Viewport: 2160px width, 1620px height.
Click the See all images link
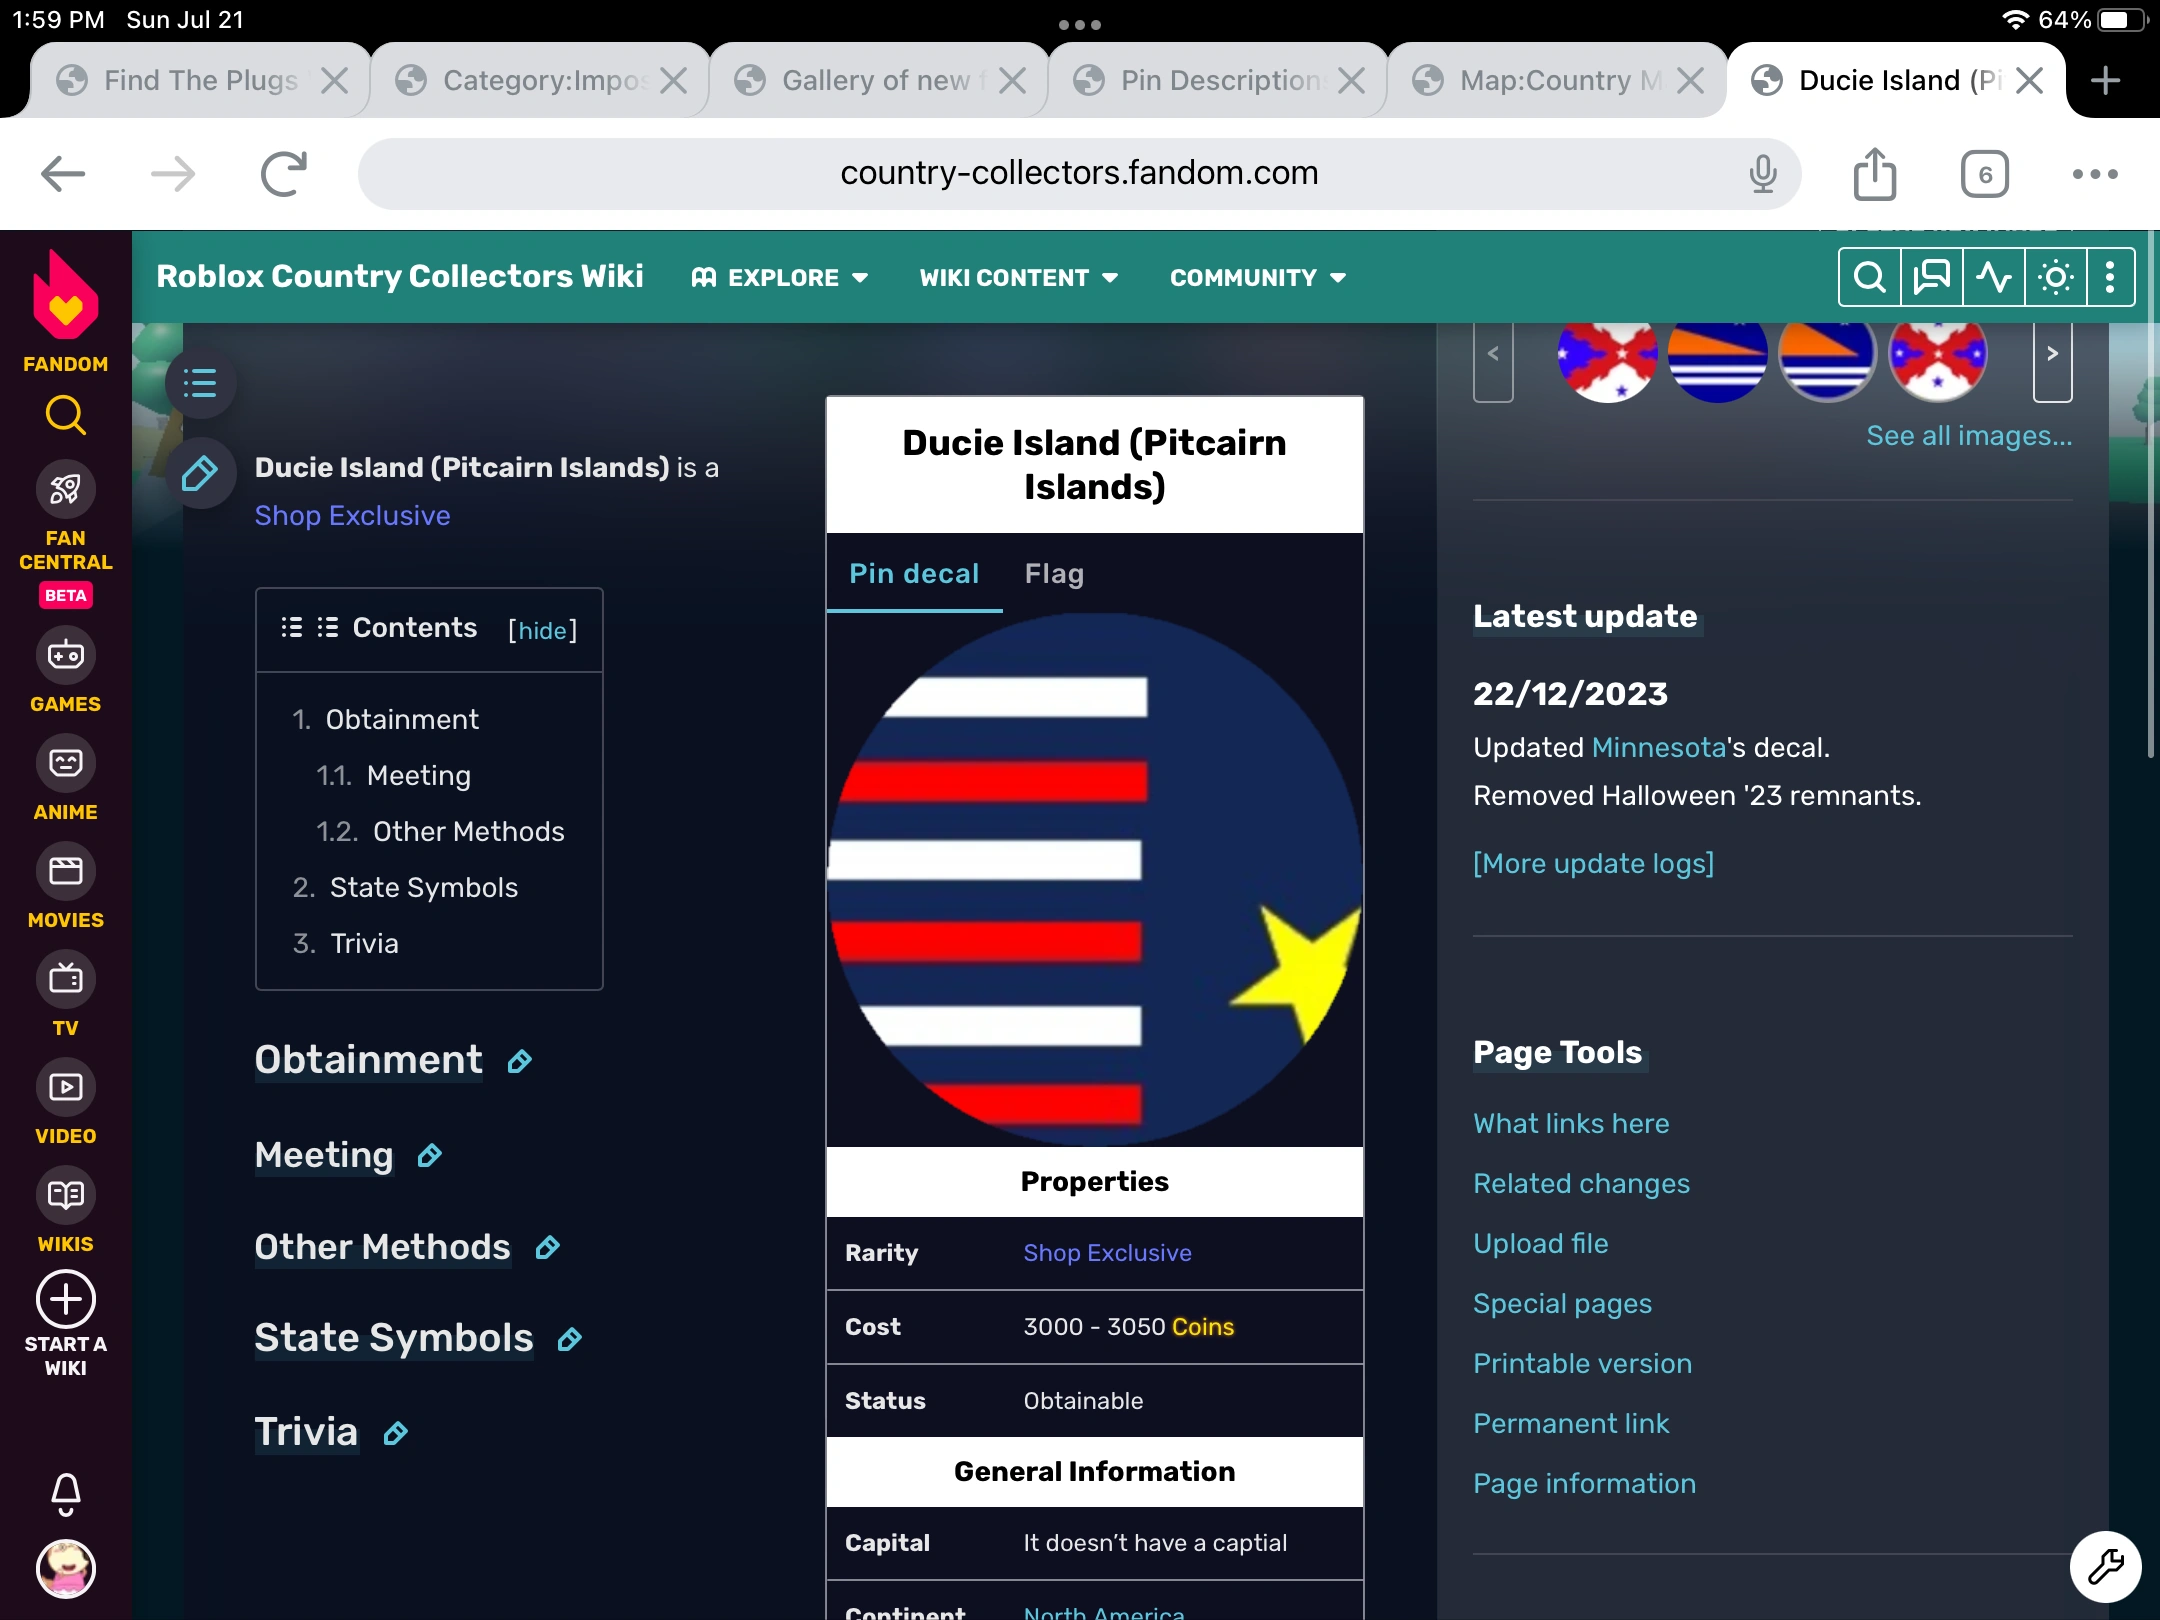pyautogui.click(x=1968, y=436)
